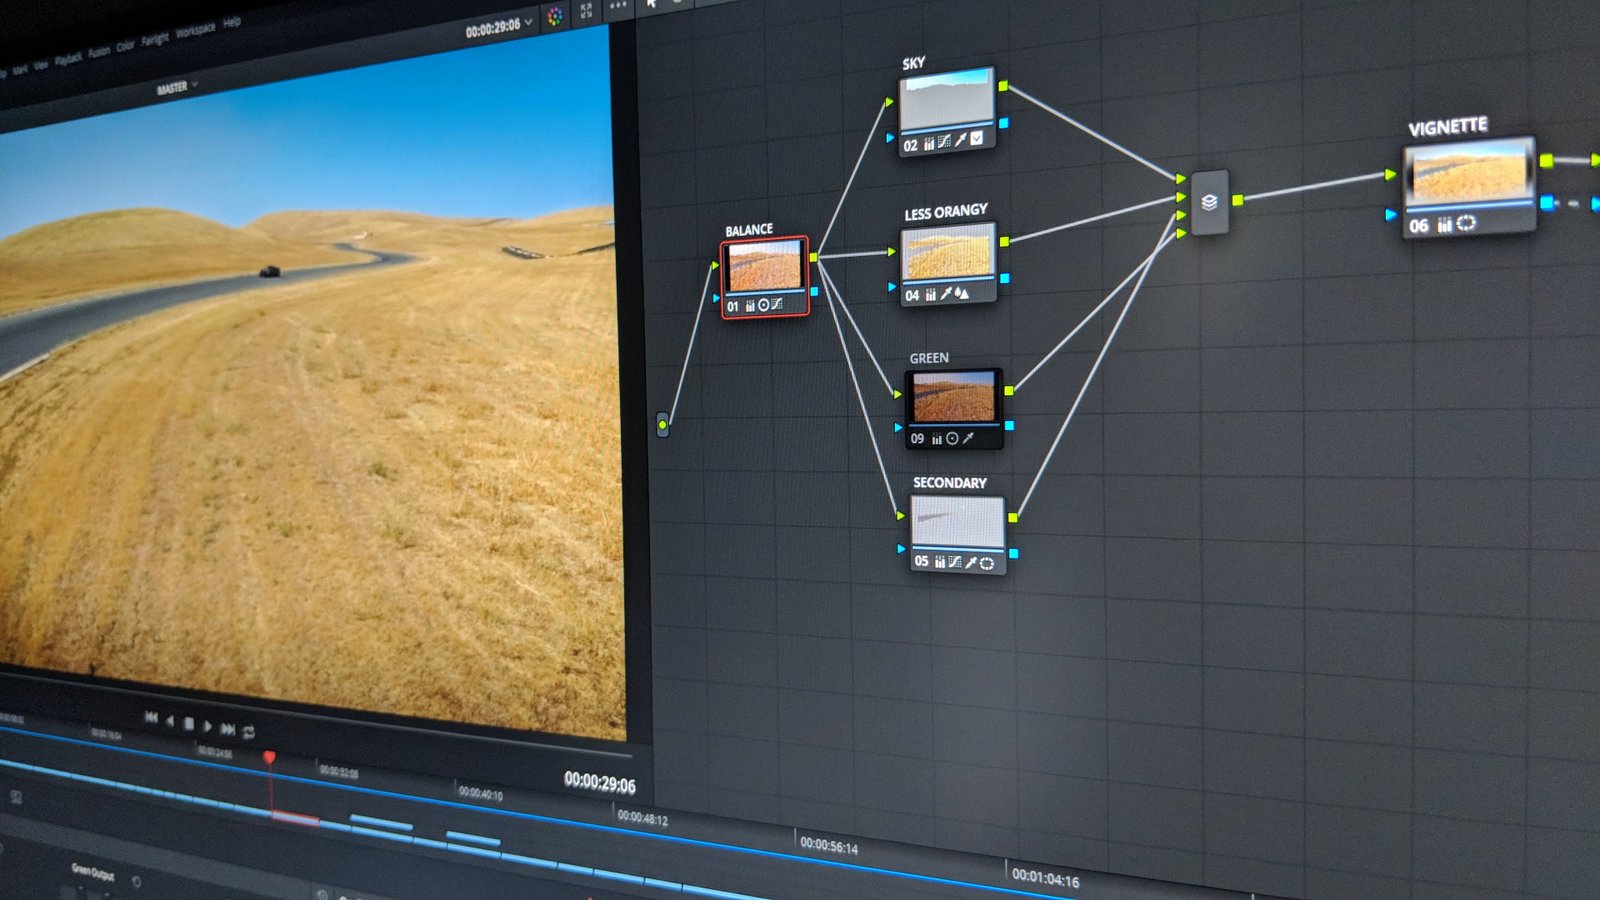This screenshot has width=1600, height=900.
Task: Click power window icon on VIGNETTE node
Action: [x=1466, y=223]
